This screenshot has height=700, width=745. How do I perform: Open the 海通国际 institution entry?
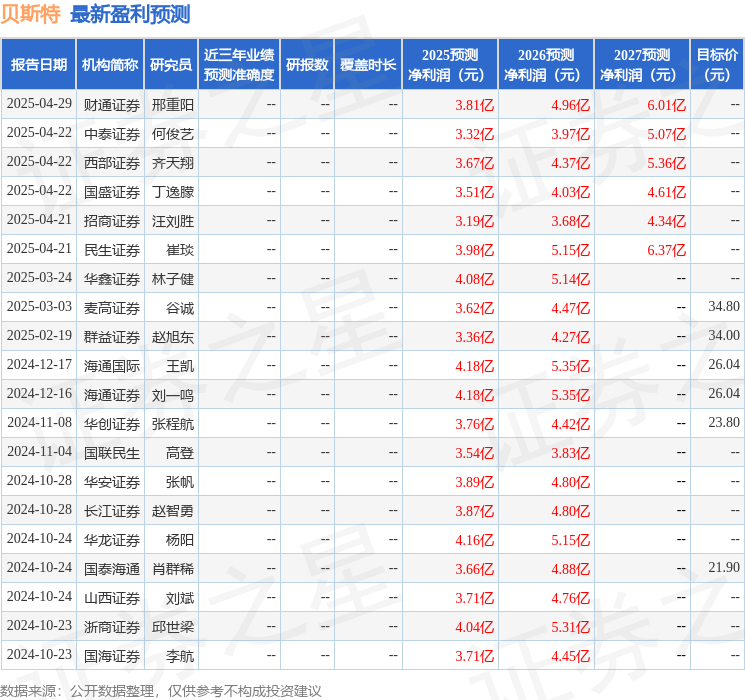click(x=111, y=366)
